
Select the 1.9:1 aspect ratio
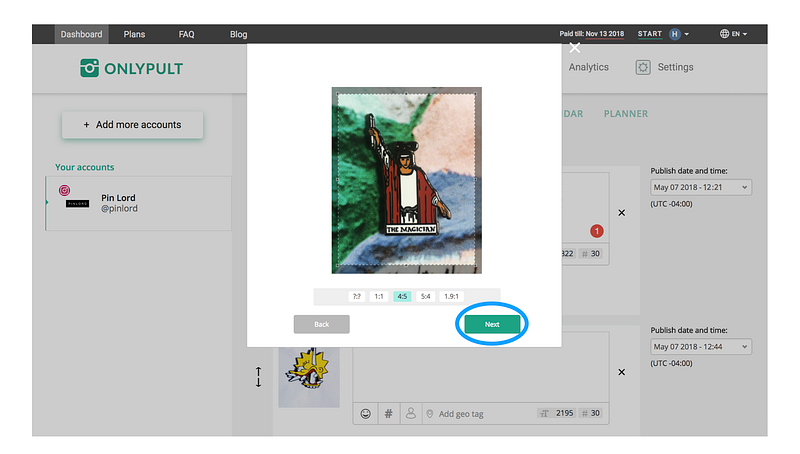[451, 296]
